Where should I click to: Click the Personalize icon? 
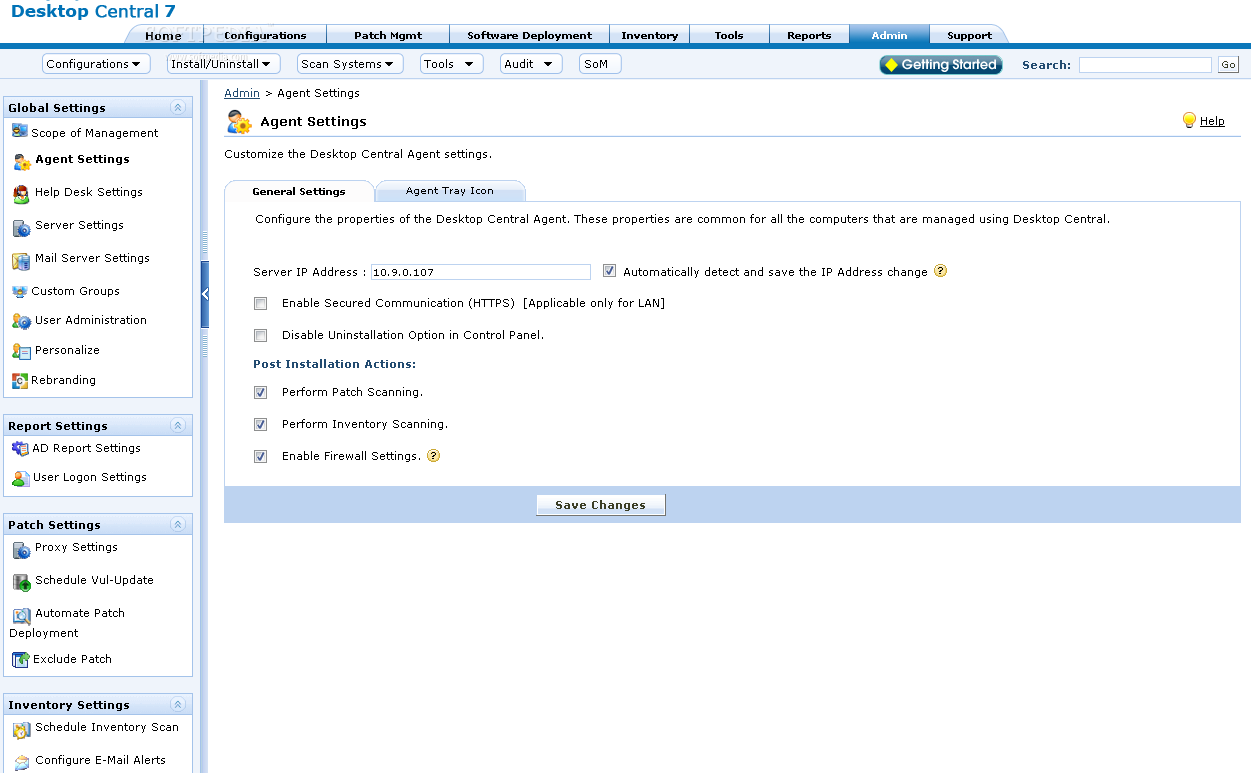point(21,351)
